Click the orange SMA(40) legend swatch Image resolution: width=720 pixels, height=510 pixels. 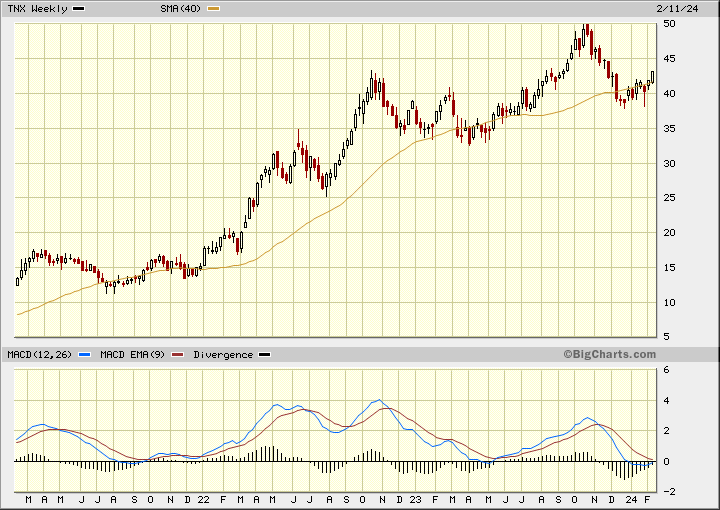pos(214,9)
